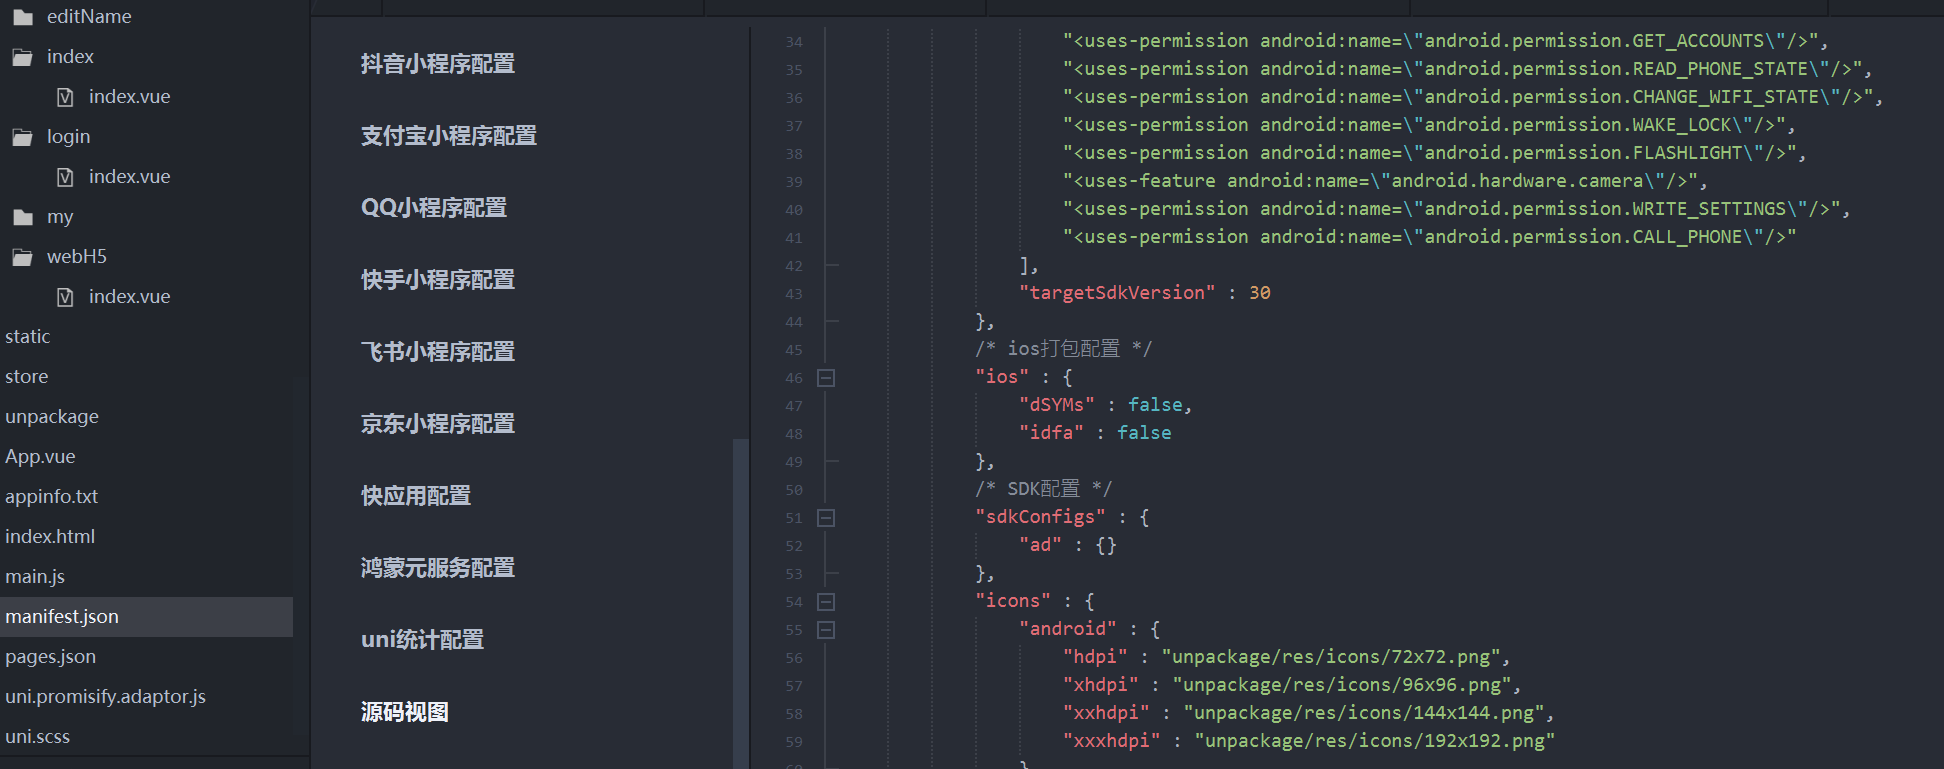Click the webH5 folder icon
This screenshot has width=1944, height=769.
pos(23,257)
